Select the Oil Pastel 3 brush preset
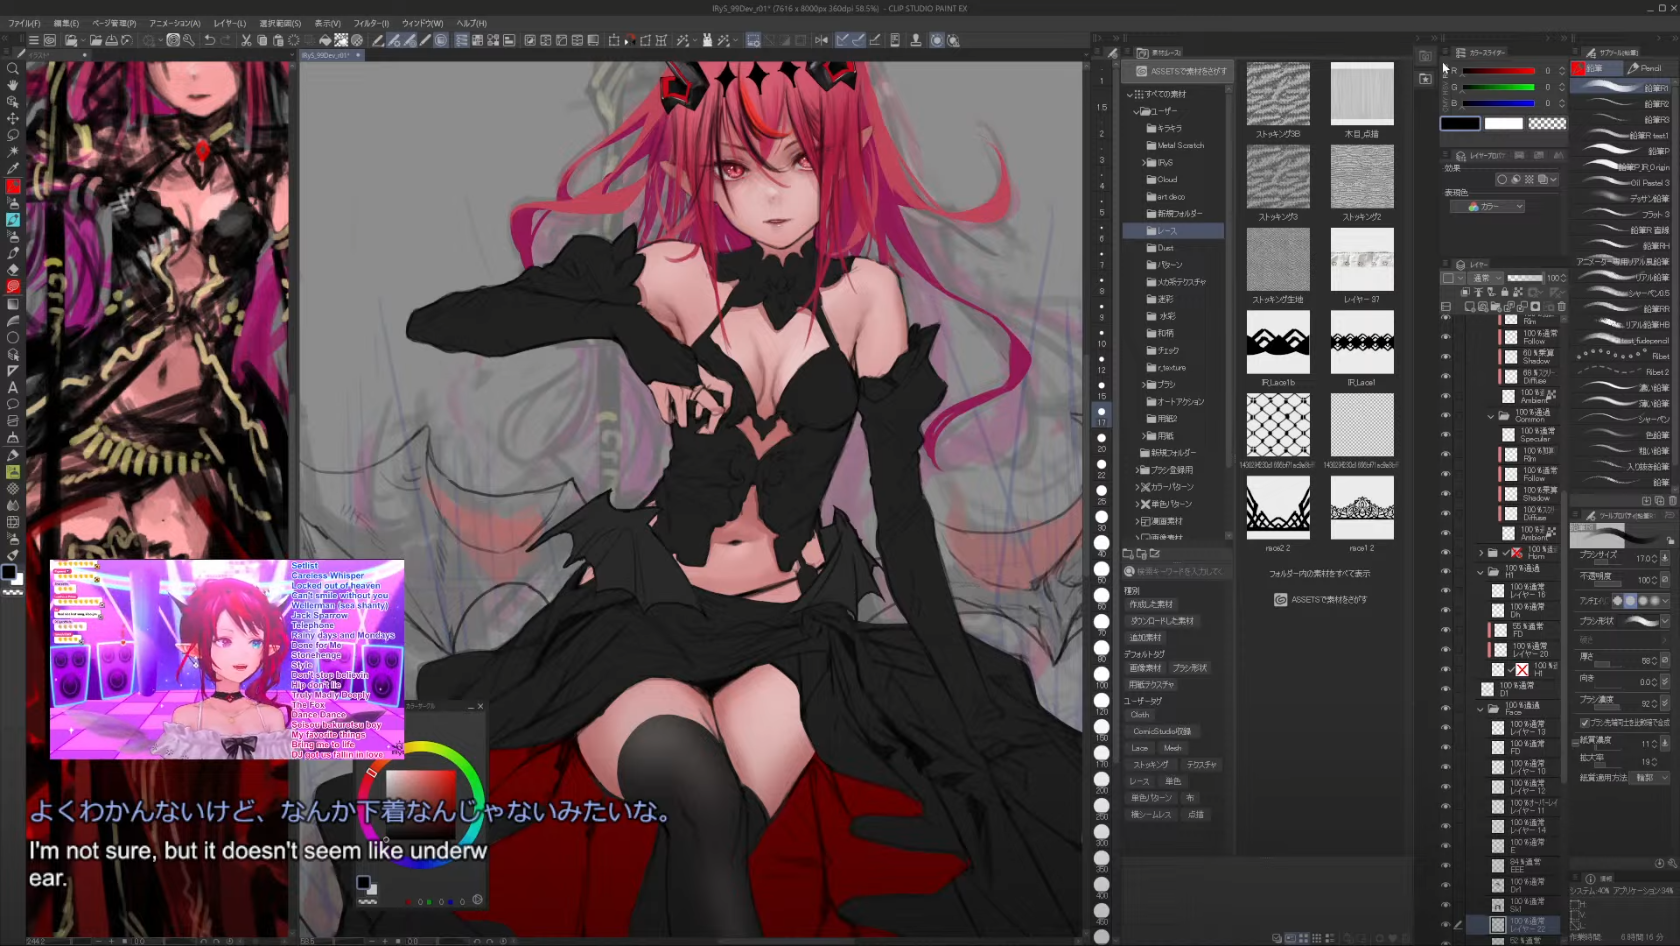The height and width of the screenshot is (946, 1680). (x=1620, y=183)
